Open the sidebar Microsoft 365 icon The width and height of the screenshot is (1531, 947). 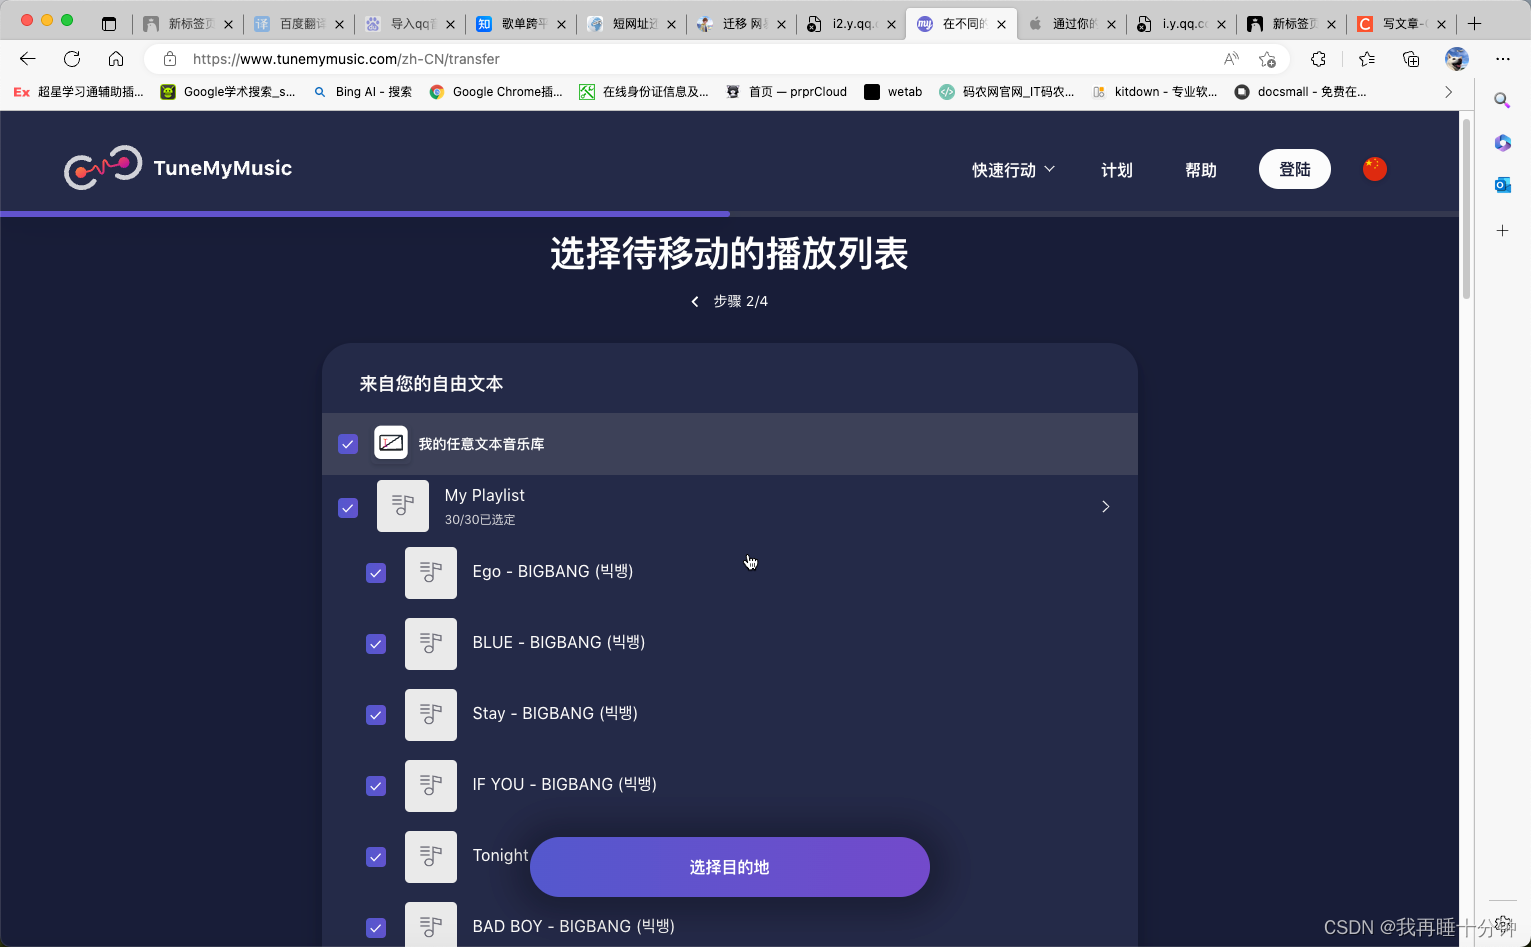tap(1502, 143)
